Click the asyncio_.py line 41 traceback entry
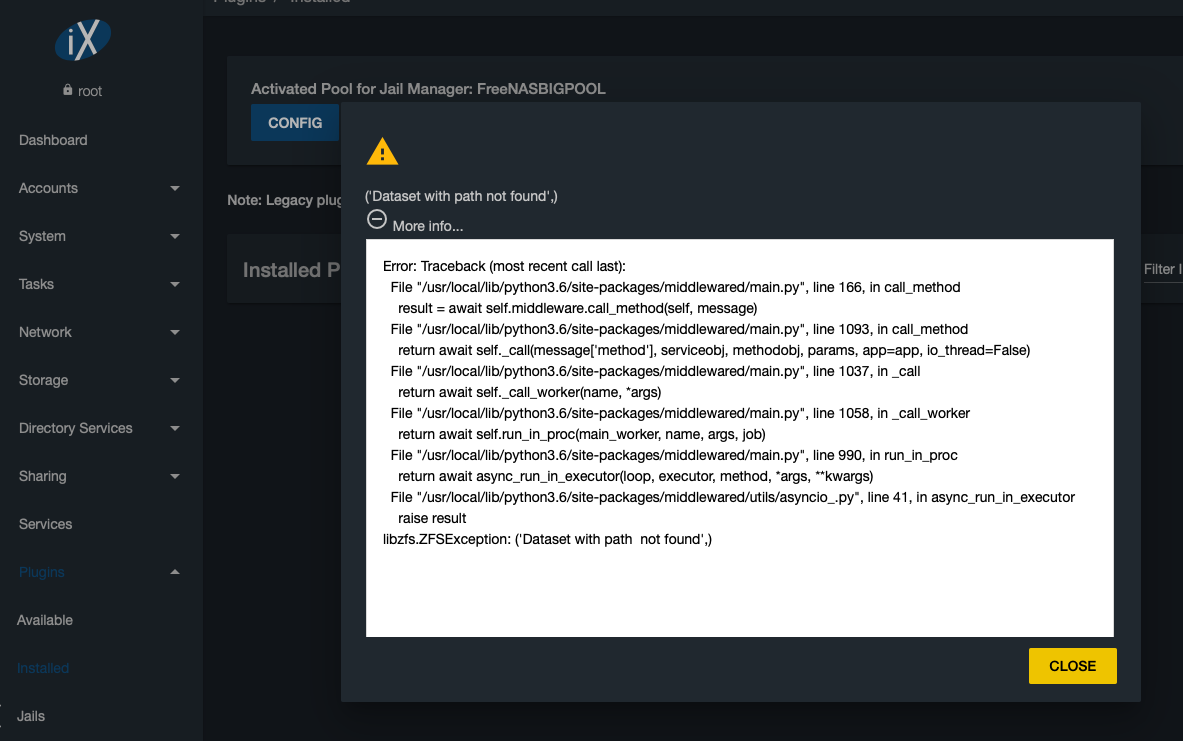Image resolution: width=1183 pixels, height=741 pixels. [x=733, y=497]
